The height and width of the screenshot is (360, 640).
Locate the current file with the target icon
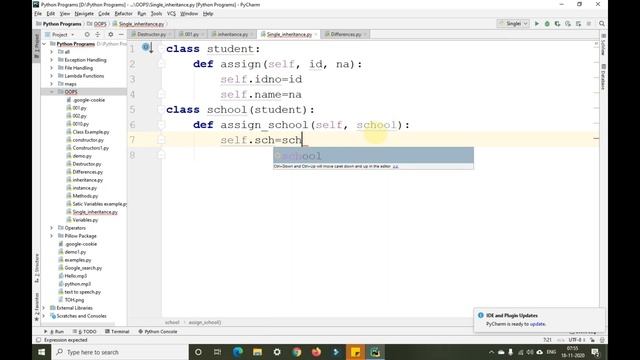tap(87, 35)
